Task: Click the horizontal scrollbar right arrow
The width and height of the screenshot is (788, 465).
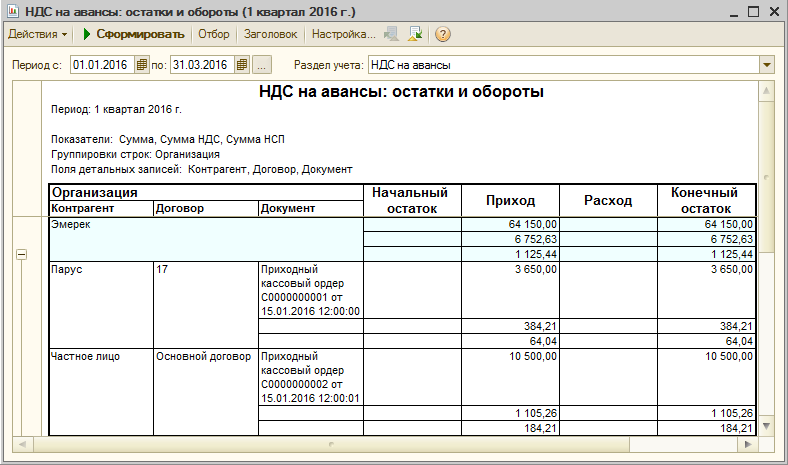Action: 750,443
